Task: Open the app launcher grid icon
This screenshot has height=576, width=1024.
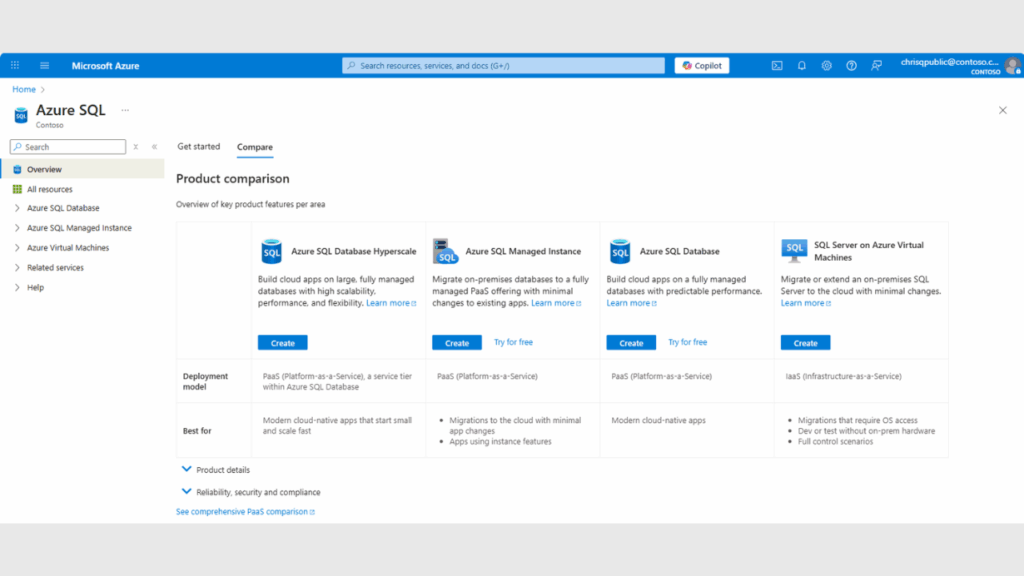Action: [x=14, y=65]
